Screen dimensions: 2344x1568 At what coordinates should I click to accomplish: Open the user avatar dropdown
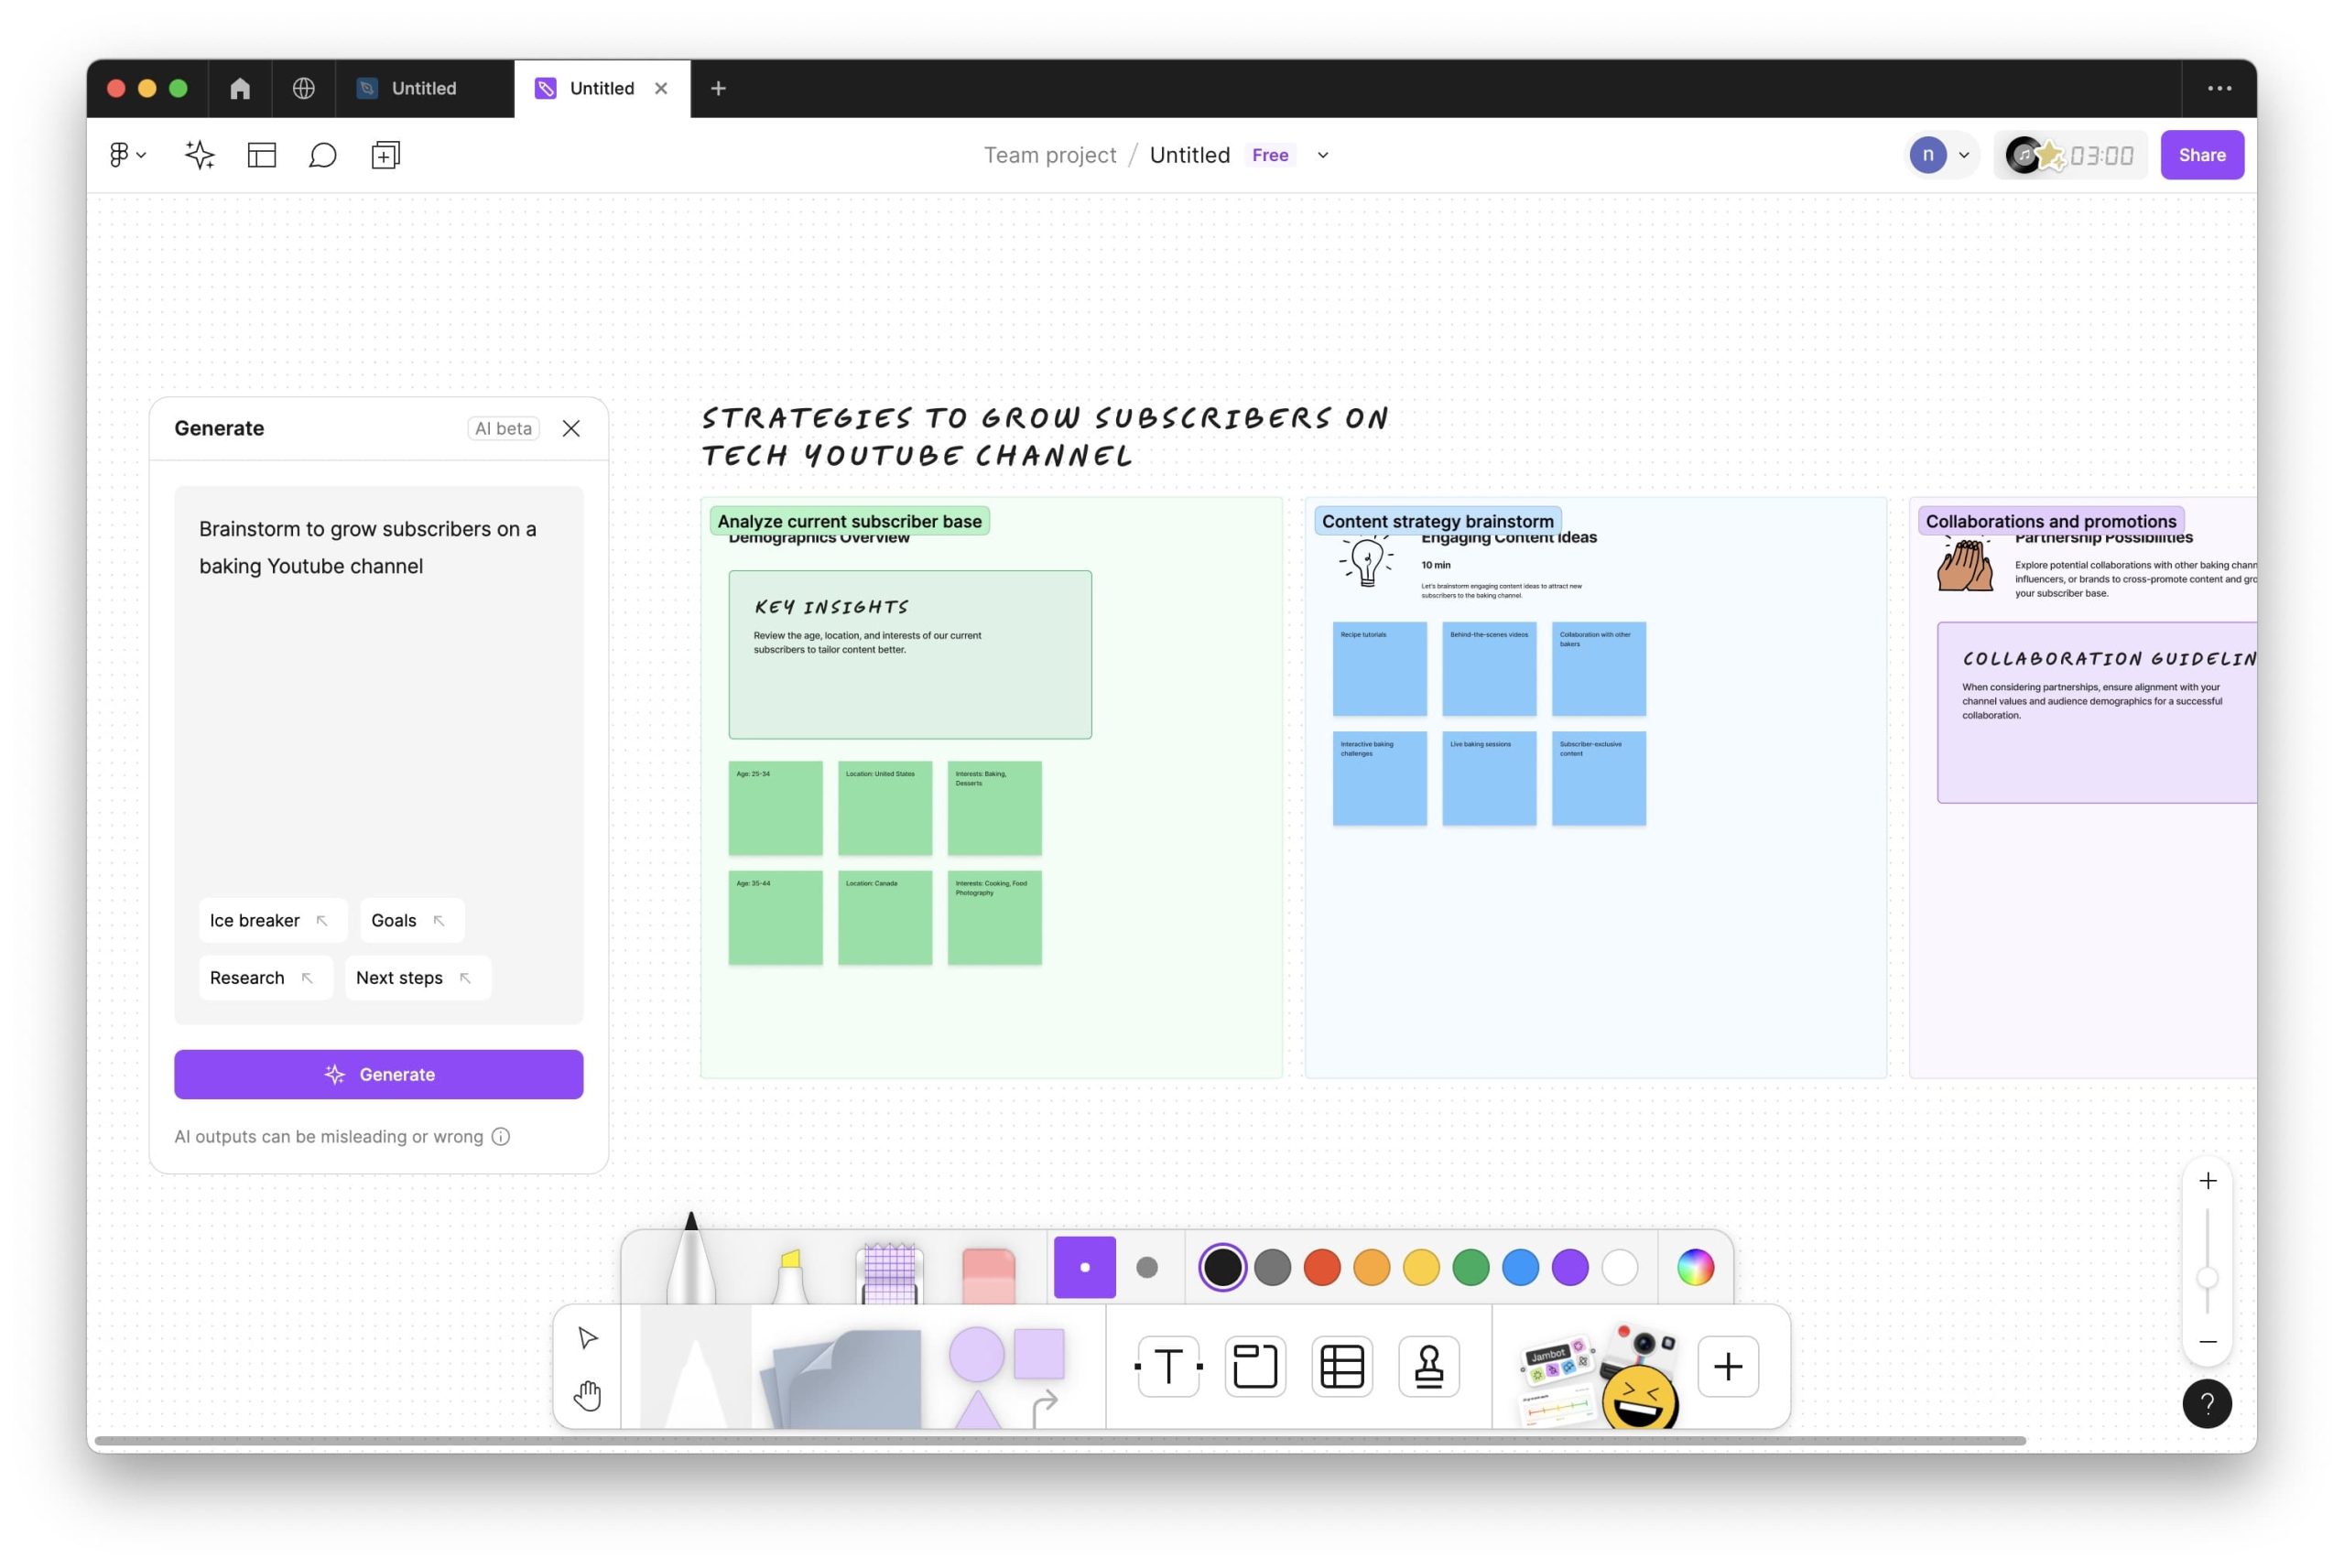pyautogui.click(x=1941, y=155)
